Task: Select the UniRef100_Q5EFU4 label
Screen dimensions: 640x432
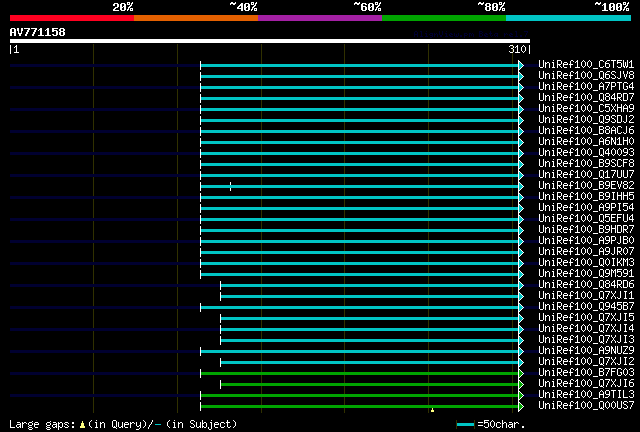Action: click(586, 219)
